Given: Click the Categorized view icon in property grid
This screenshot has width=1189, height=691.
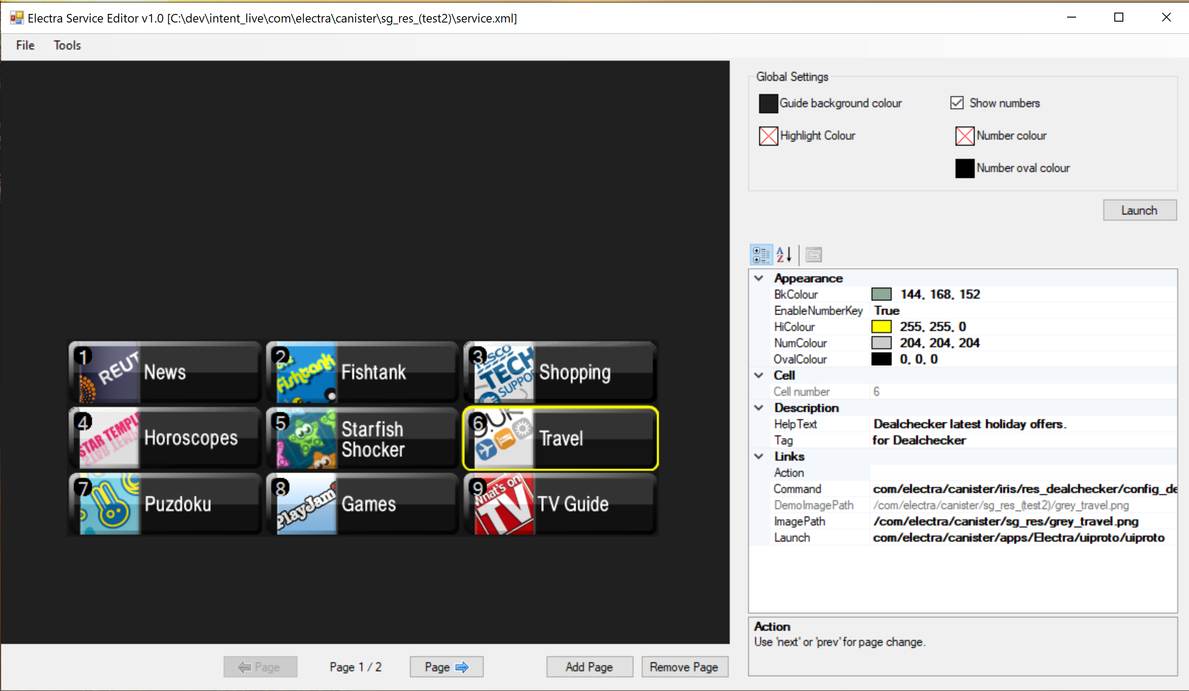Looking at the screenshot, I should coord(761,255).
